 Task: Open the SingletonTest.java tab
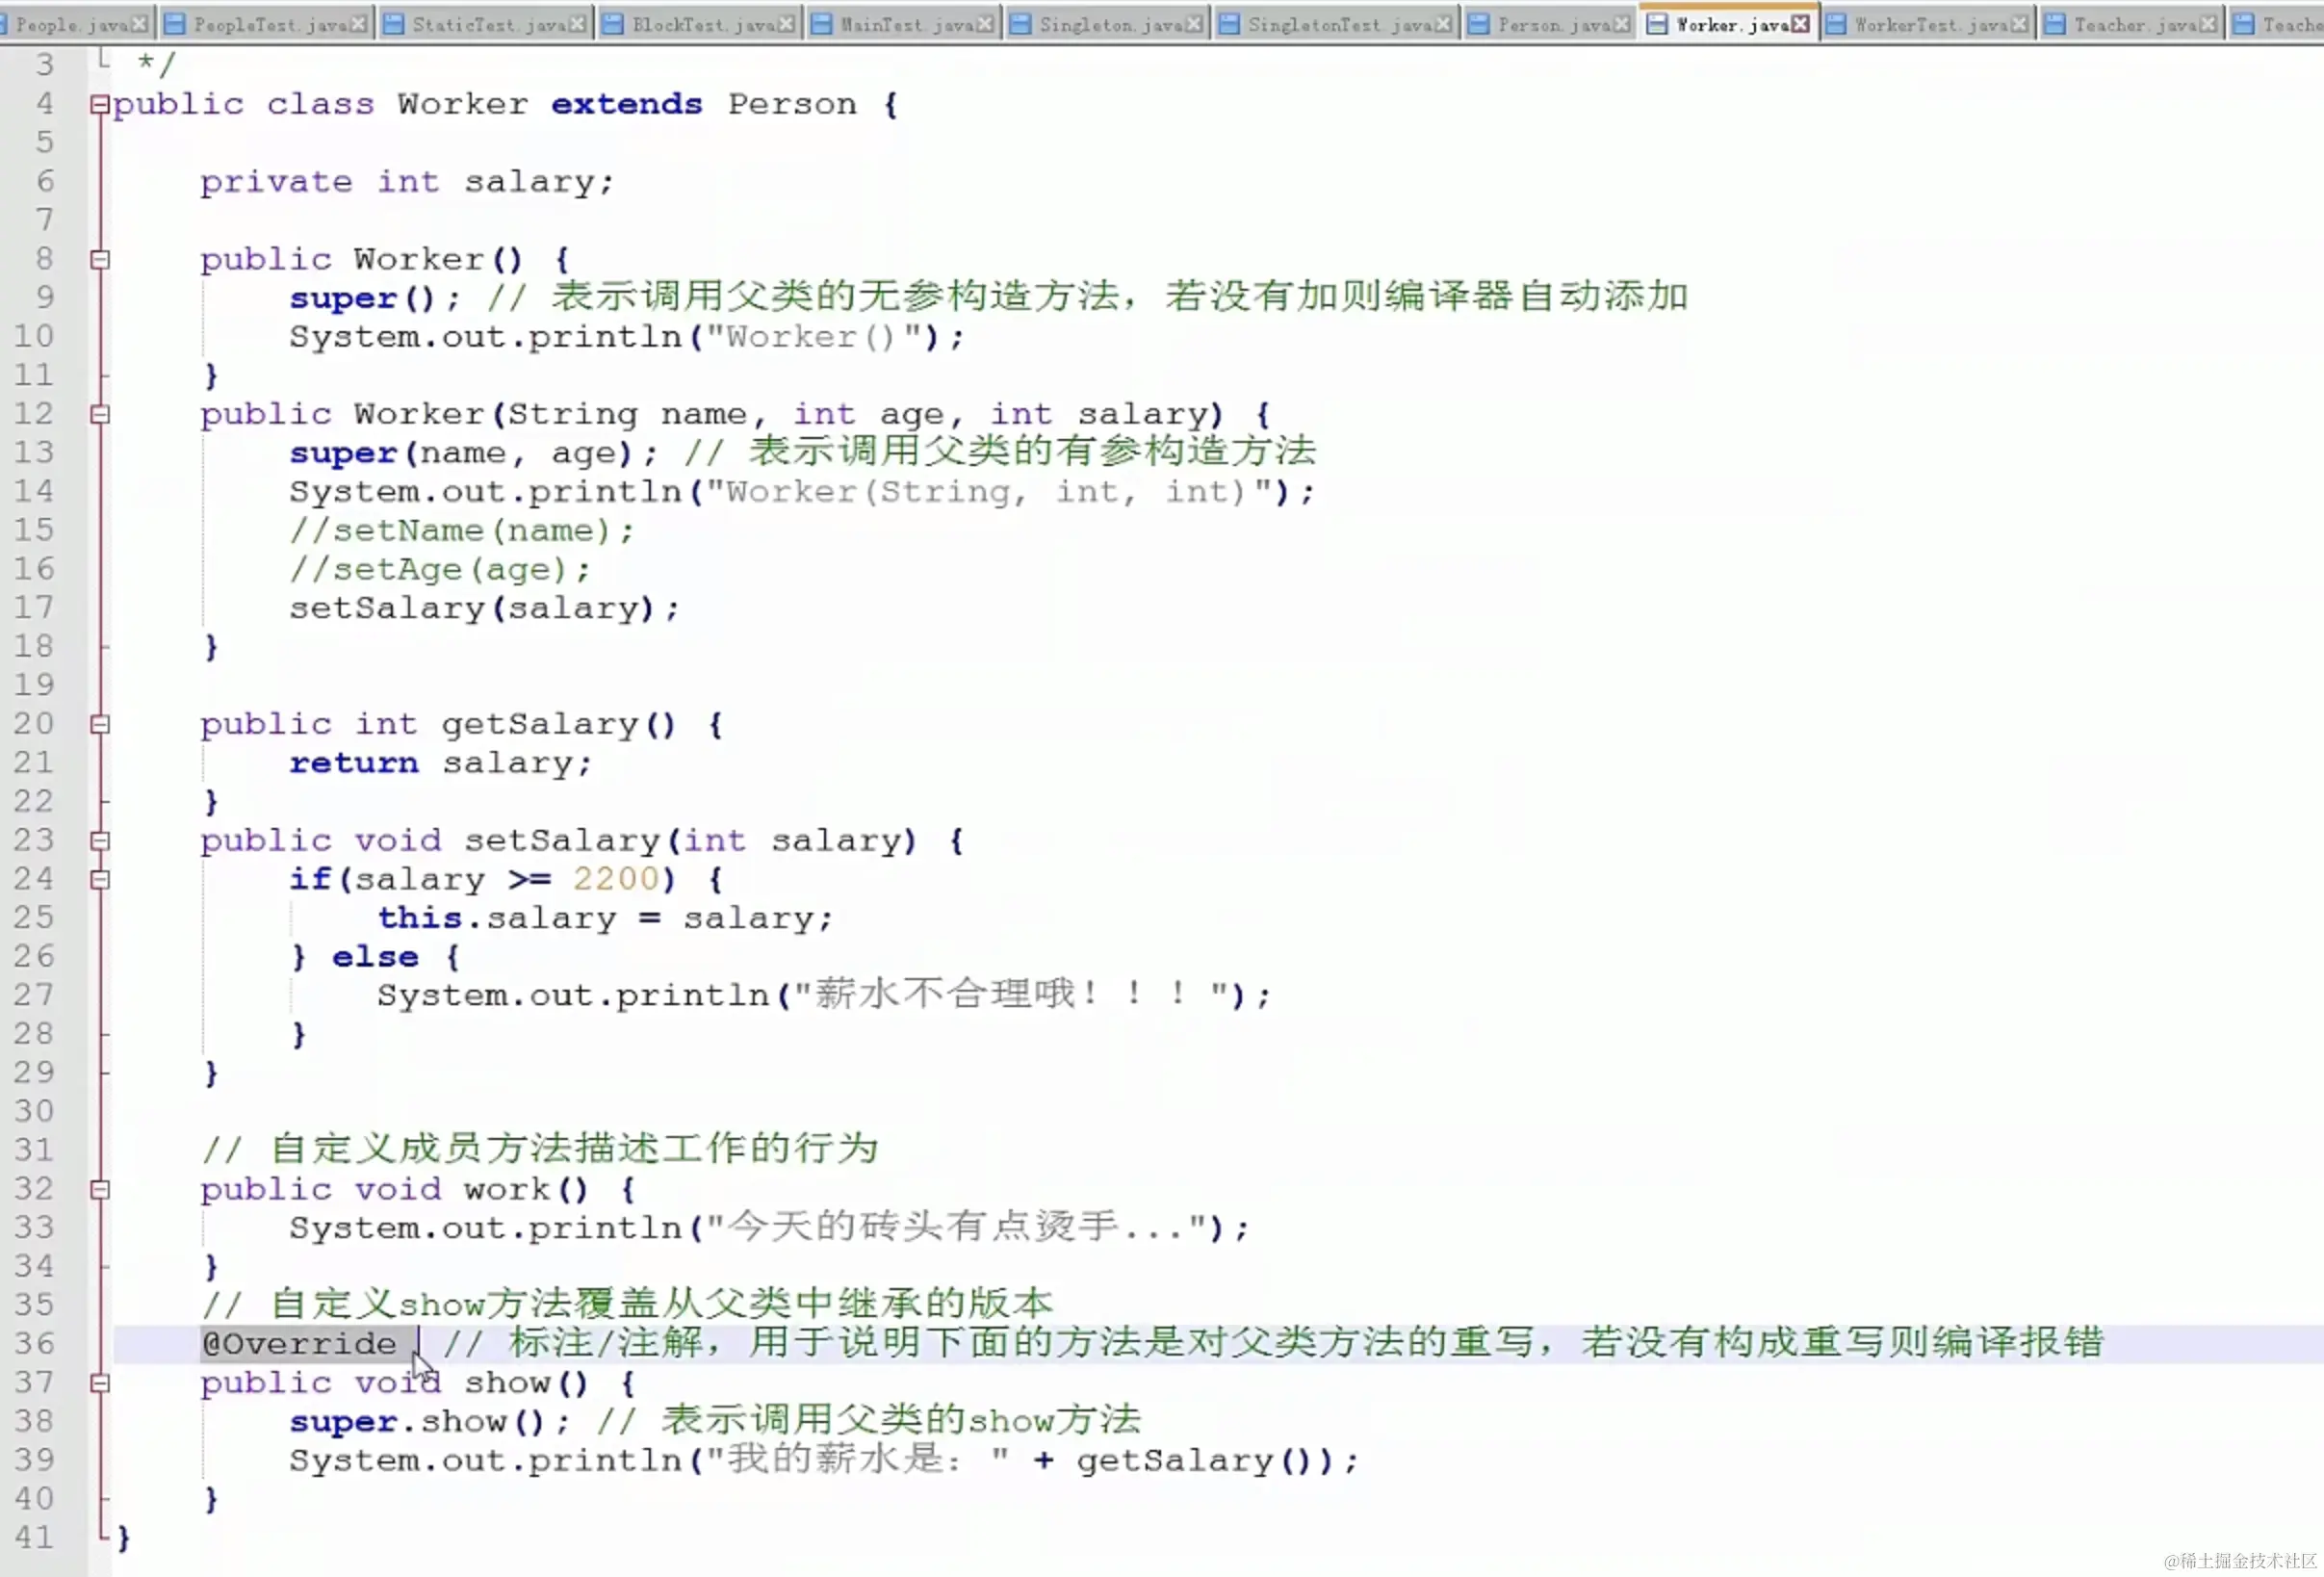(1337, 25)
